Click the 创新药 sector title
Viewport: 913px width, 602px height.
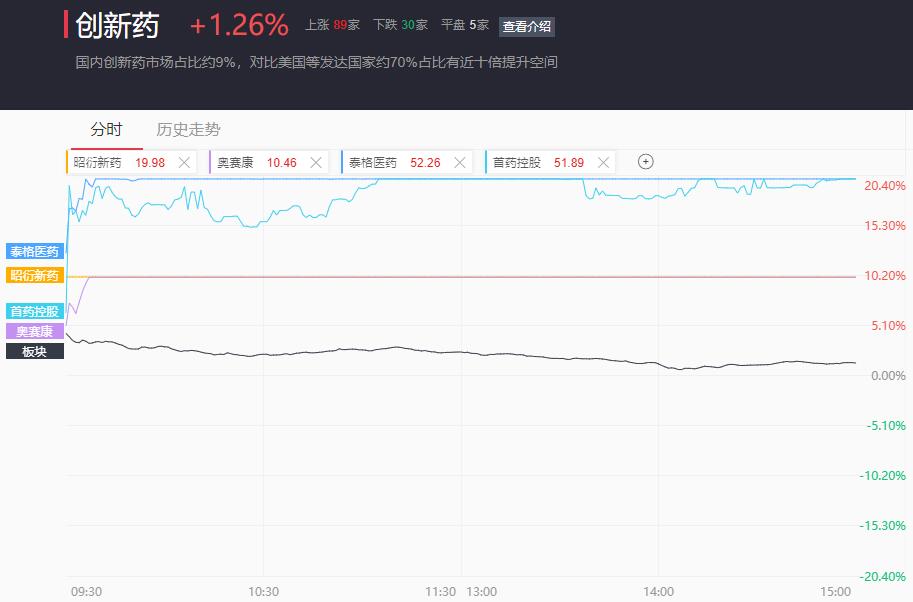click(x=117, y=26)
